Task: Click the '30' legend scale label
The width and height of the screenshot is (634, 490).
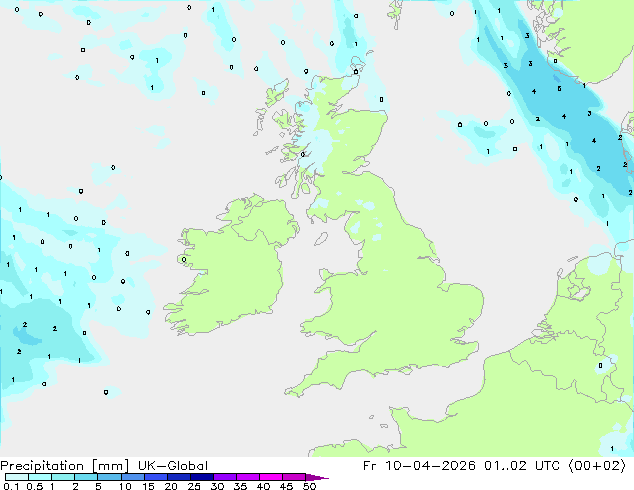Action: (217, 486)
